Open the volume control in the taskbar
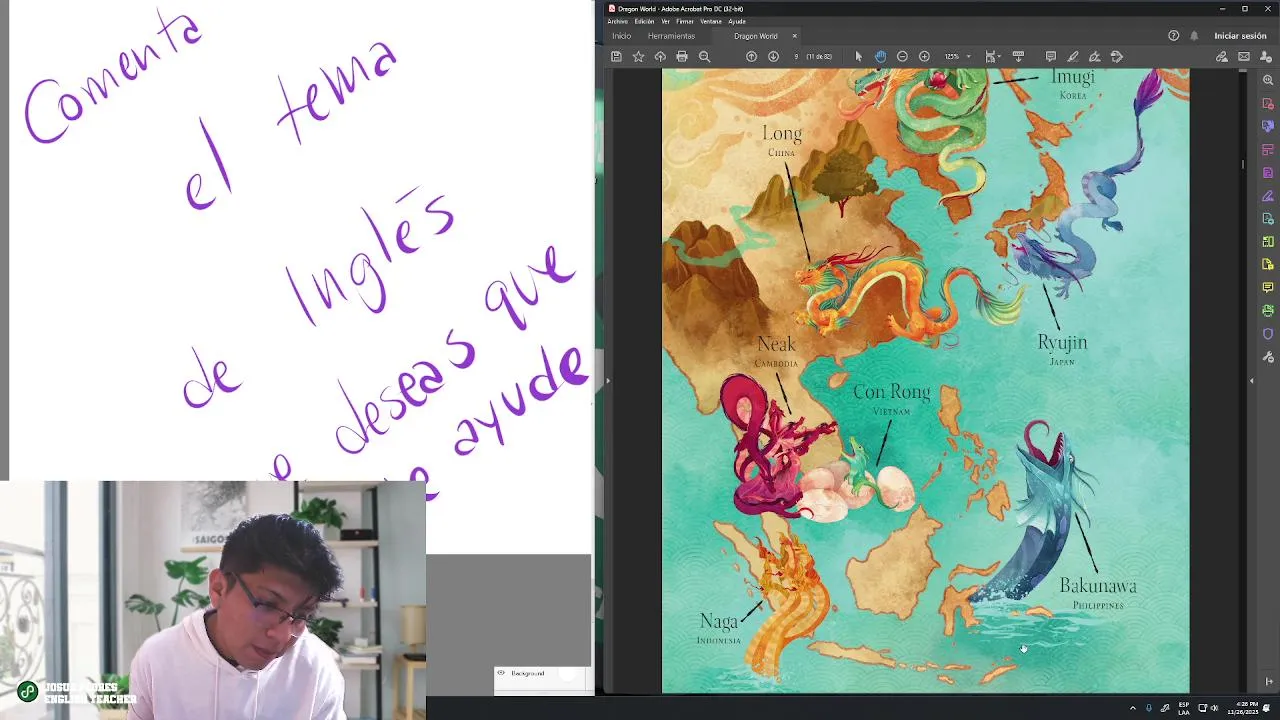The width and height of the screenshot is (1280, 720). (1214, 708)
